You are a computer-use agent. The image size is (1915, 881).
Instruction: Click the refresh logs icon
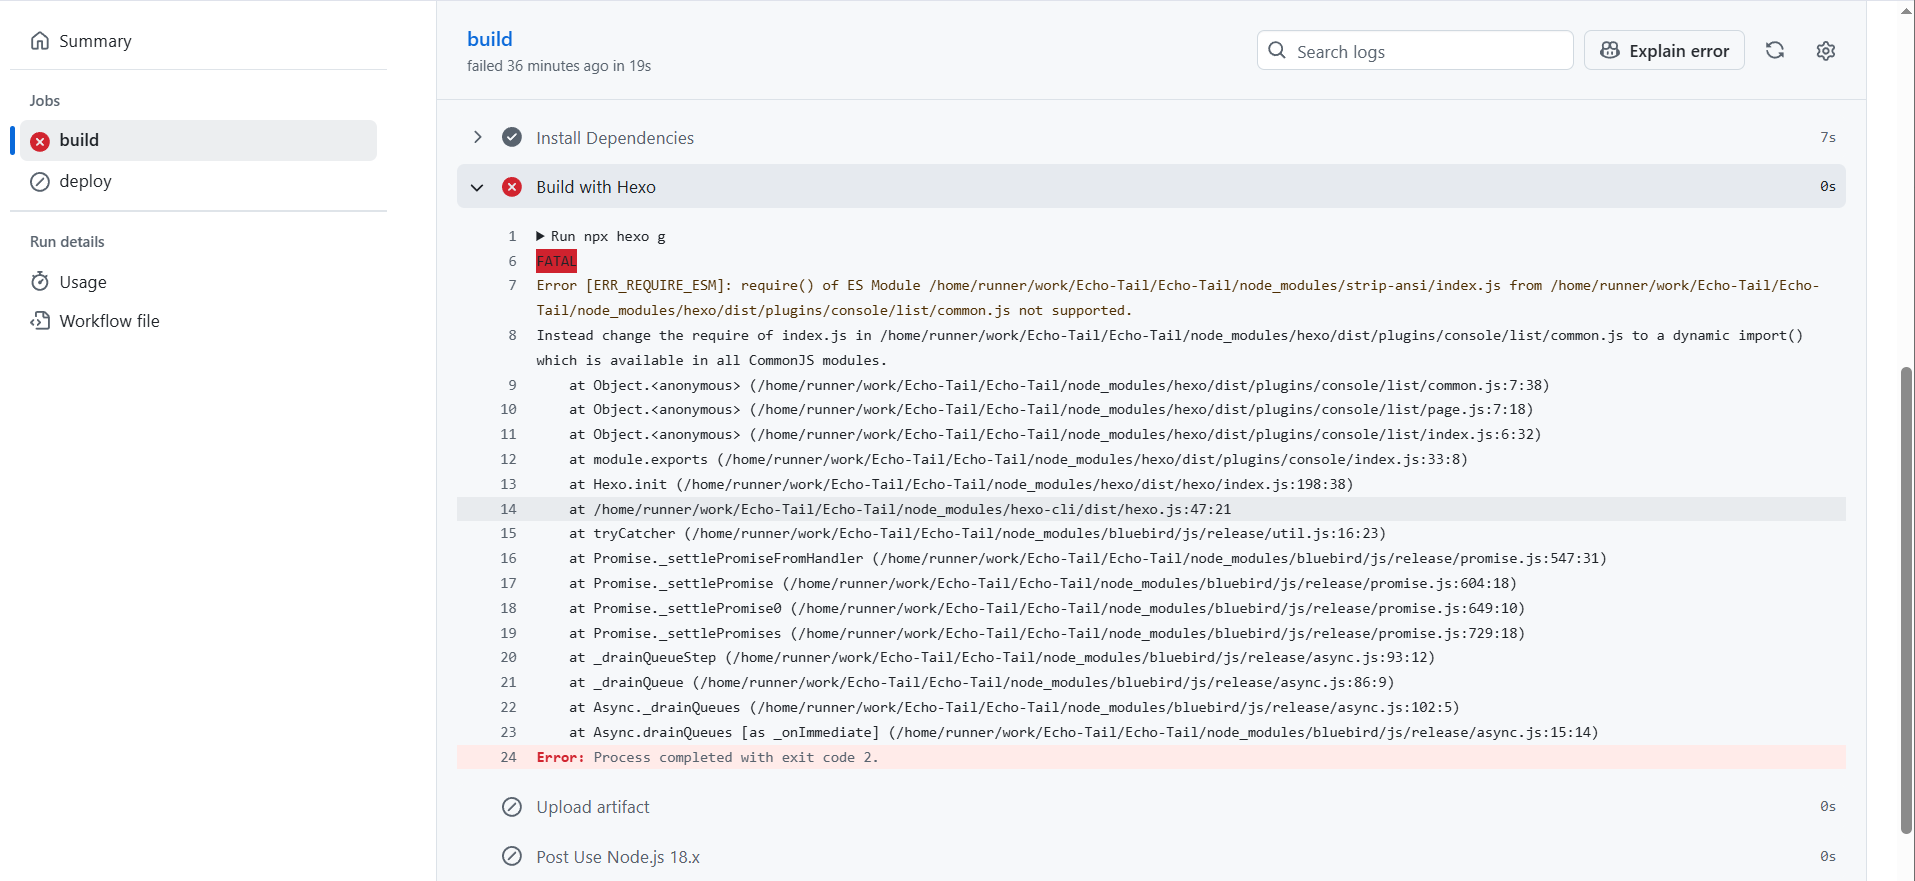[x=1774, y=50]
